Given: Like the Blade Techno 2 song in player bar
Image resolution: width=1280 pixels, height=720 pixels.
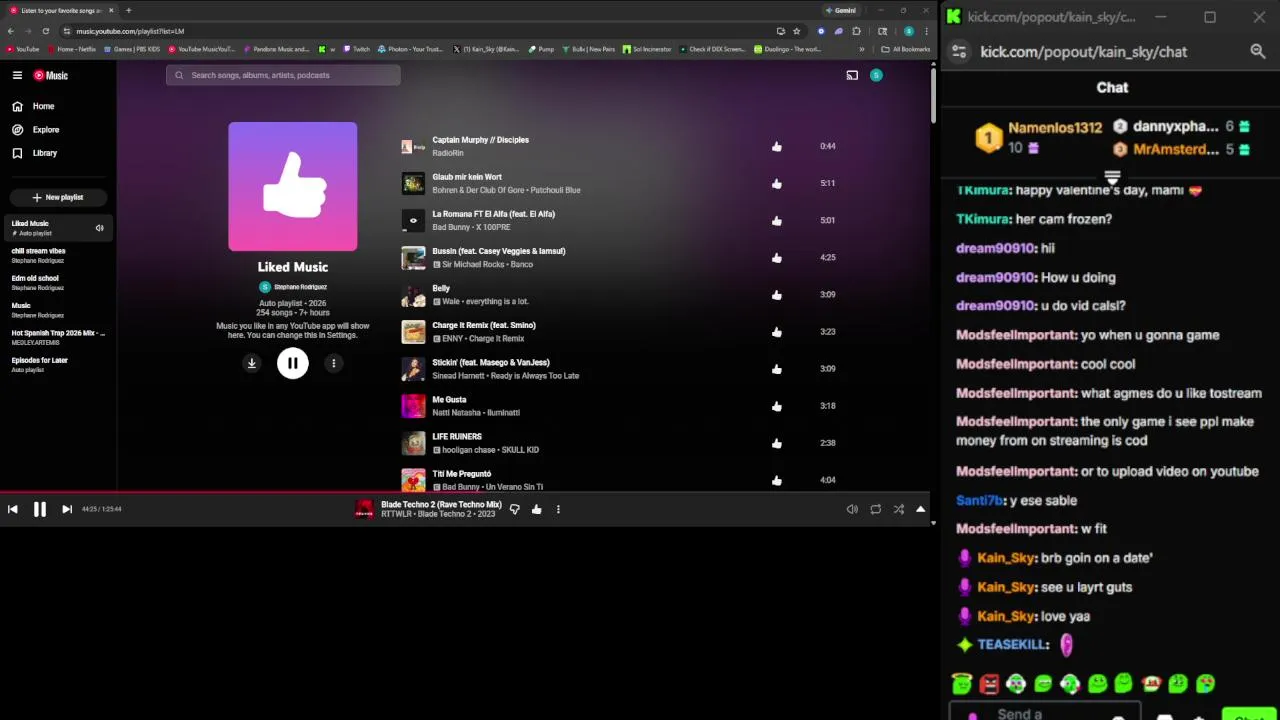Looking at the screenshot, I should click(537, 509).
